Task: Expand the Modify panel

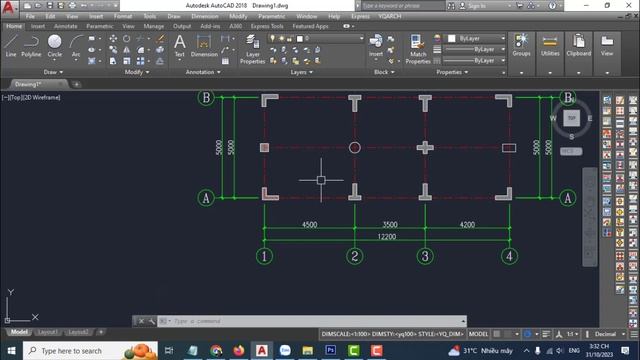Action: [x=137, y=72]
